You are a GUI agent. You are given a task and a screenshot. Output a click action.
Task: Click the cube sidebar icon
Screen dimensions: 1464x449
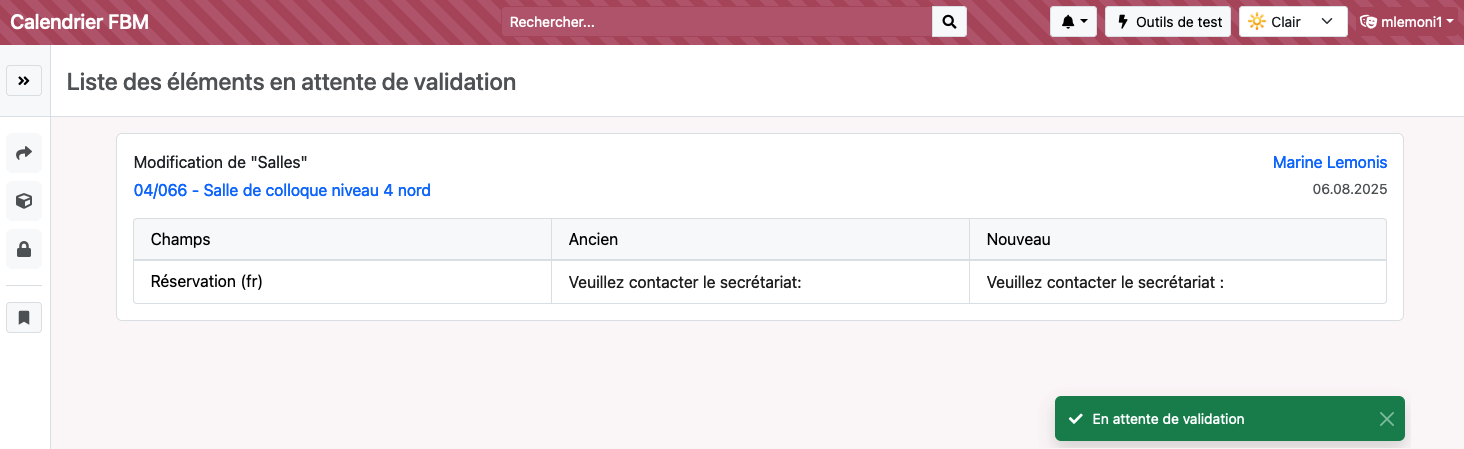coord(24,201)
